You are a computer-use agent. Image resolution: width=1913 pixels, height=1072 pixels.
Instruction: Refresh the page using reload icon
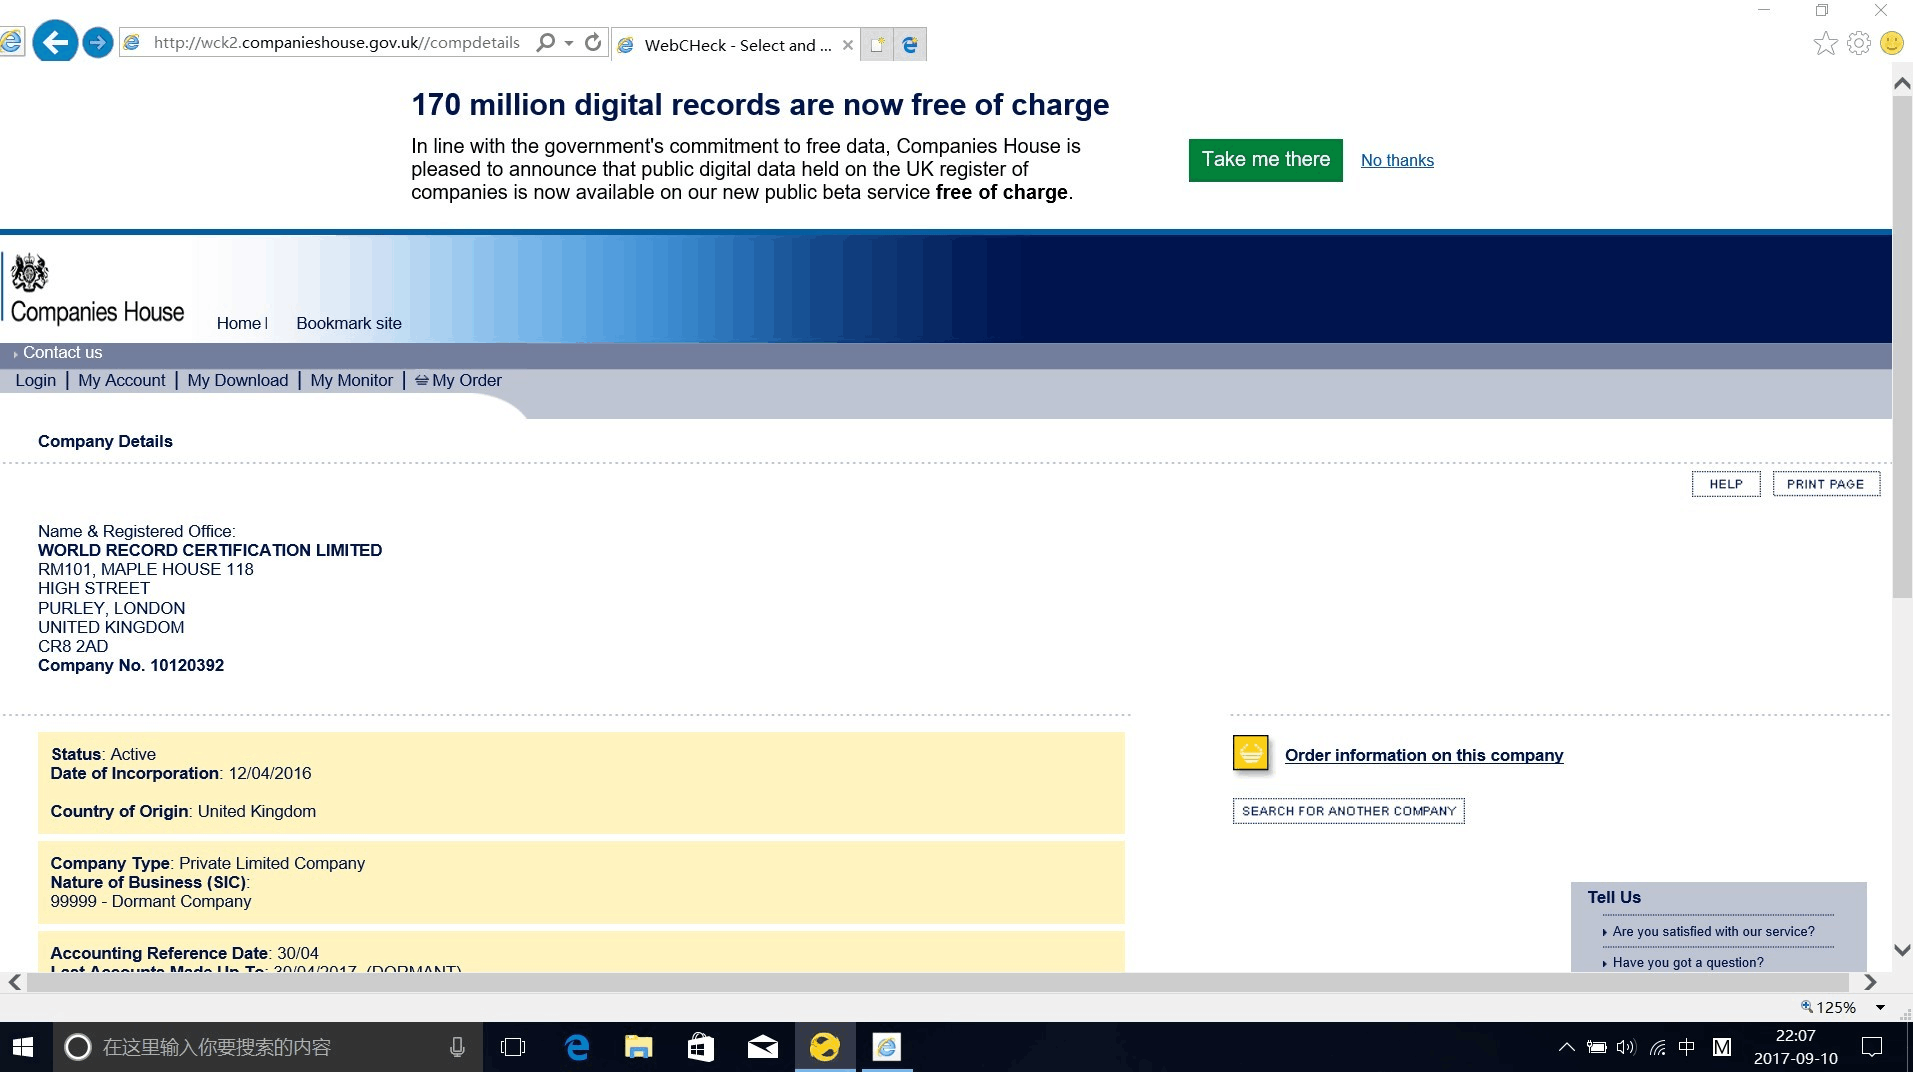(x=593, y=43)
